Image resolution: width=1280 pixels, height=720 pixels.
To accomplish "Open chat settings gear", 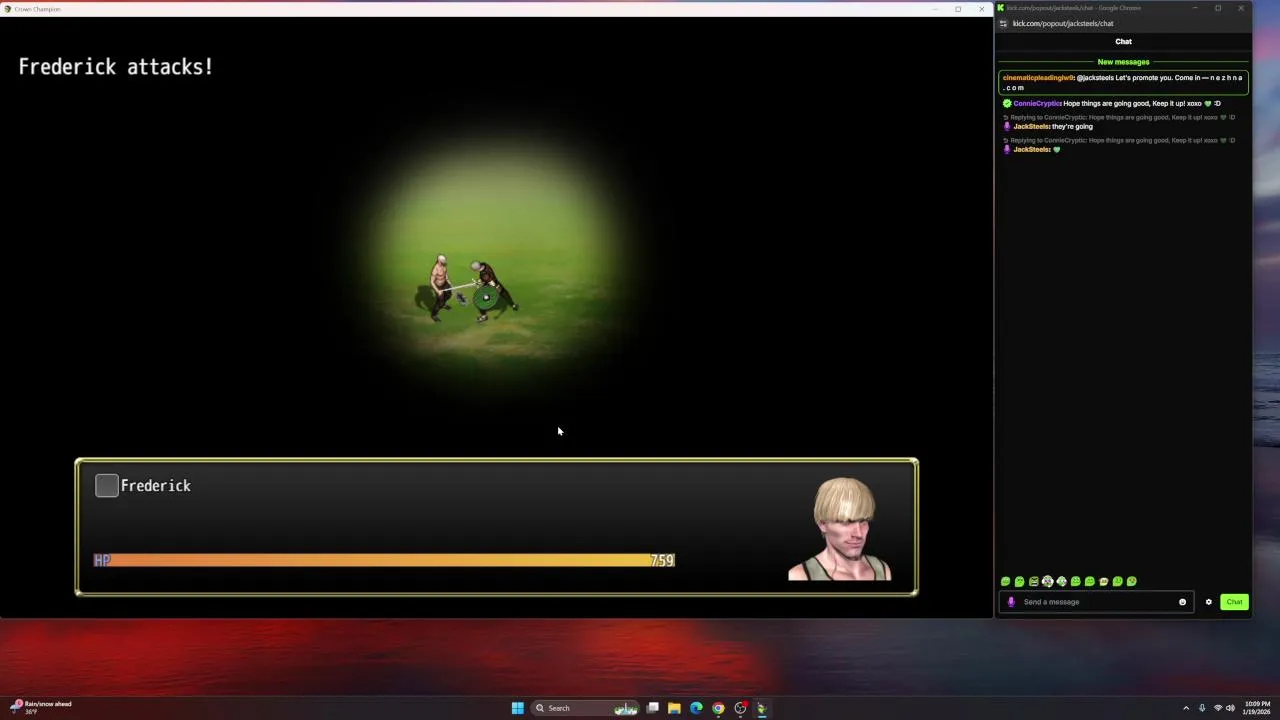I will click(1208, 602).
